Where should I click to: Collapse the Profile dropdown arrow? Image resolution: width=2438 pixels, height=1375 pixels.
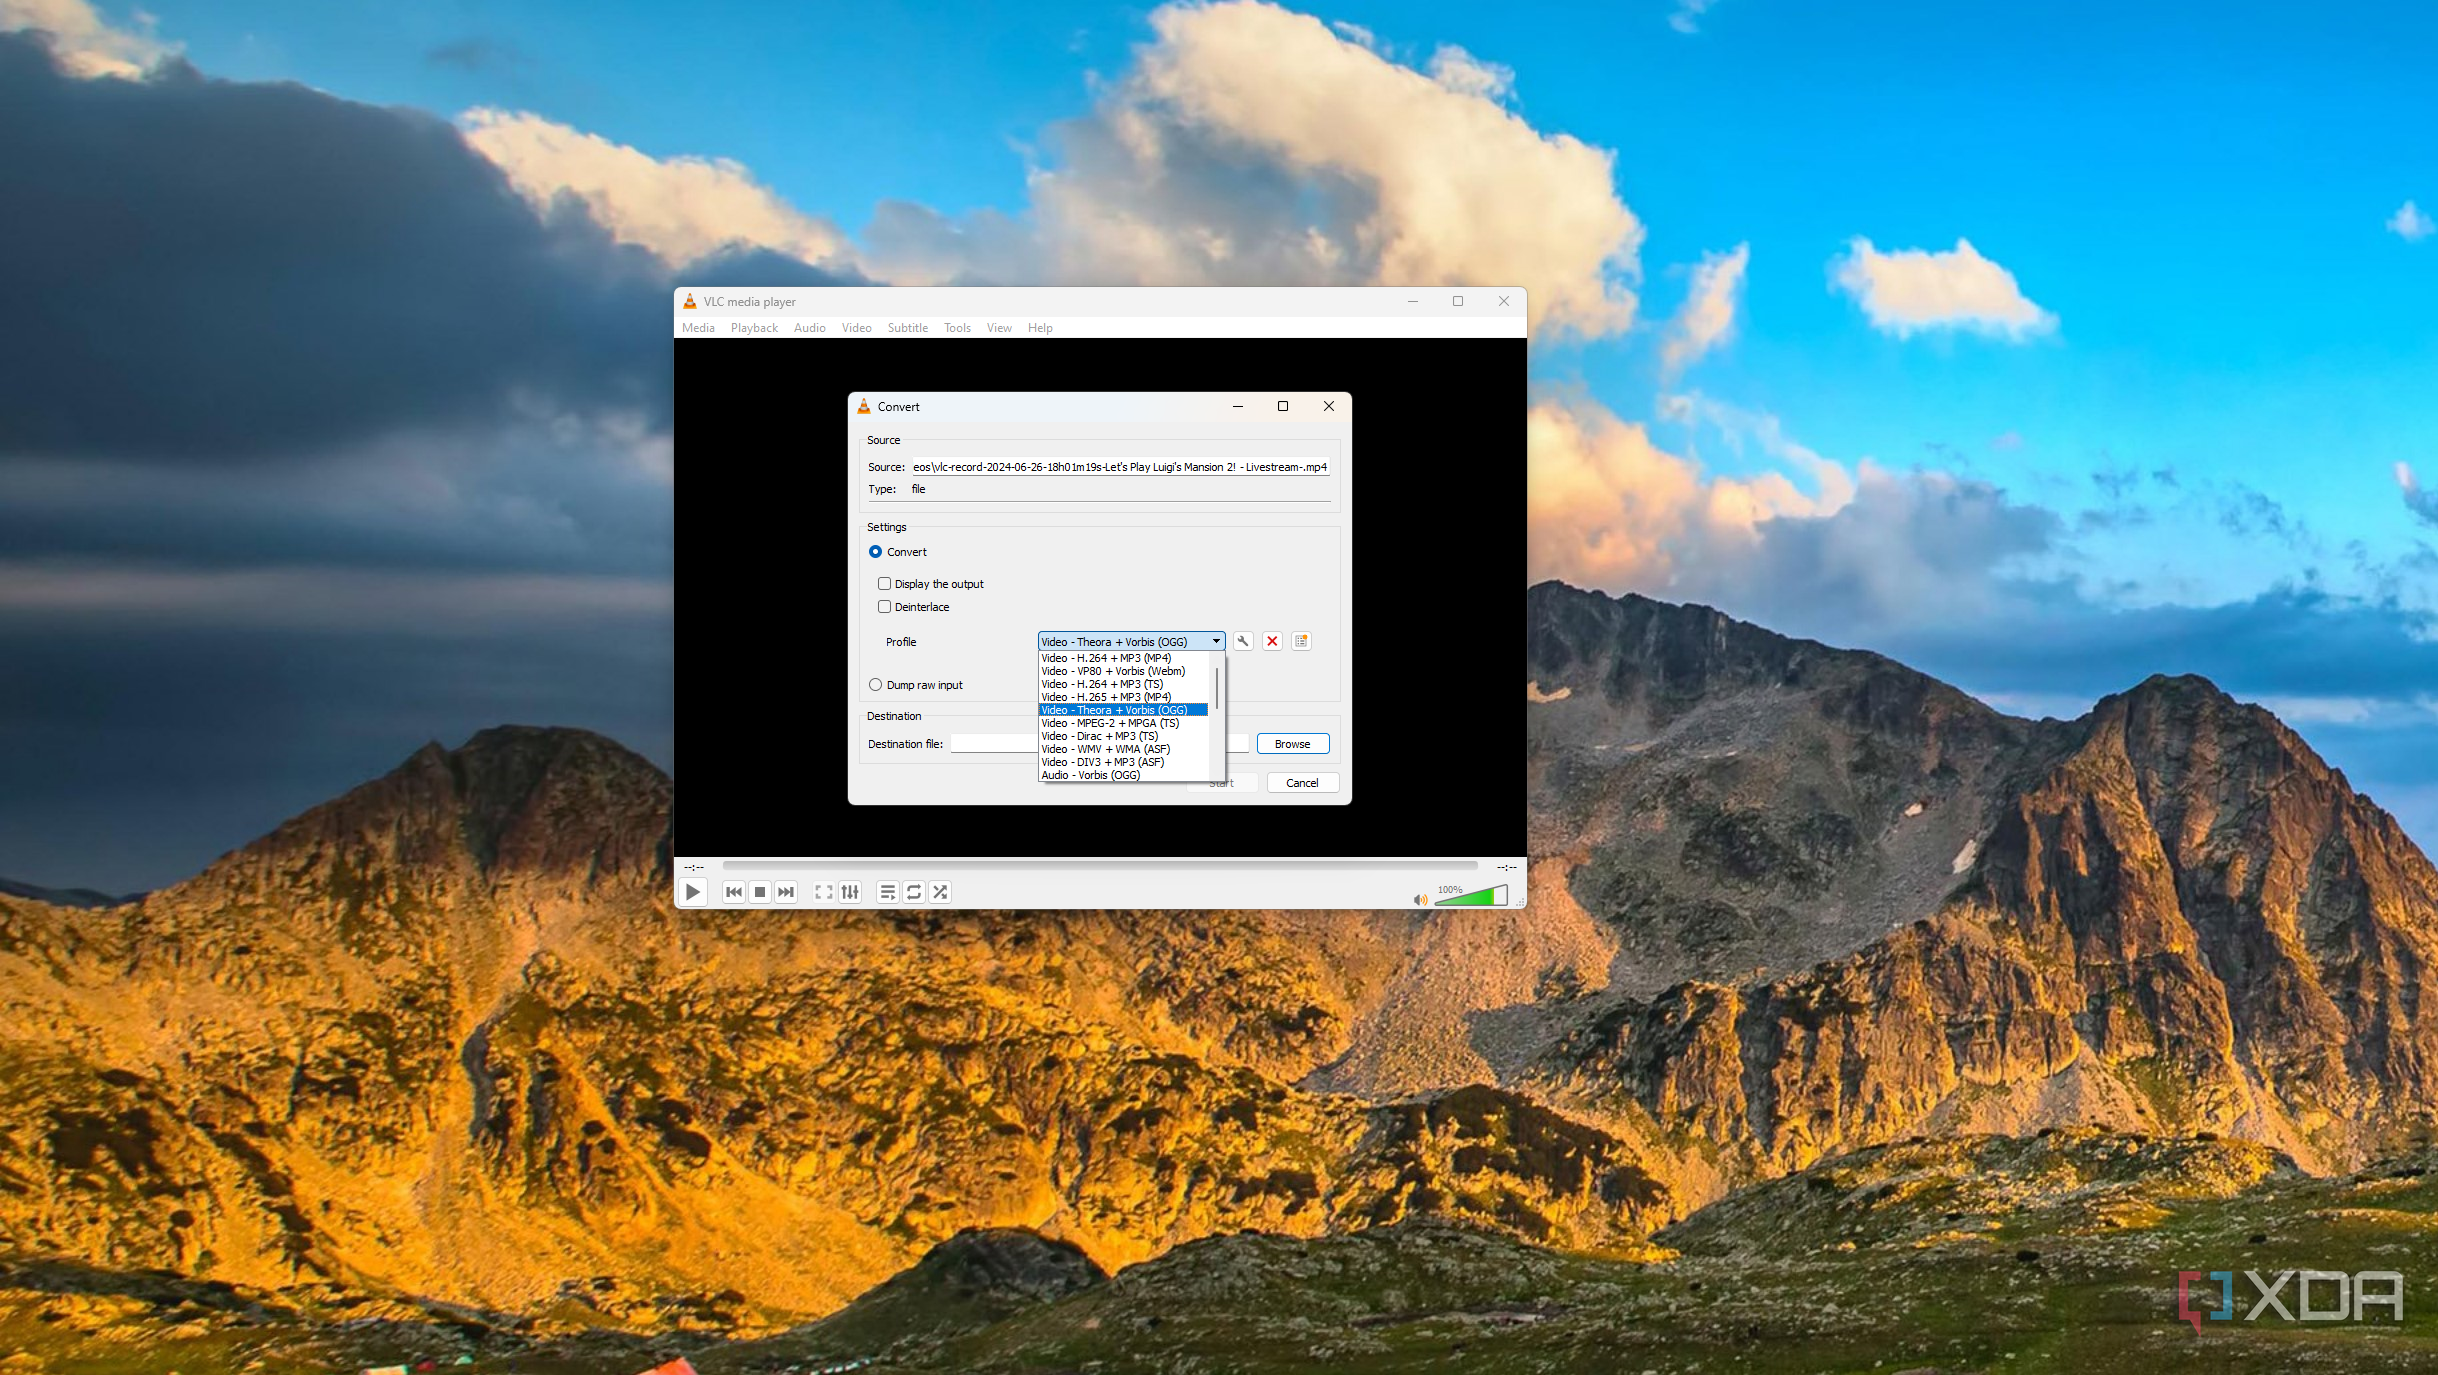(1216, 642)
